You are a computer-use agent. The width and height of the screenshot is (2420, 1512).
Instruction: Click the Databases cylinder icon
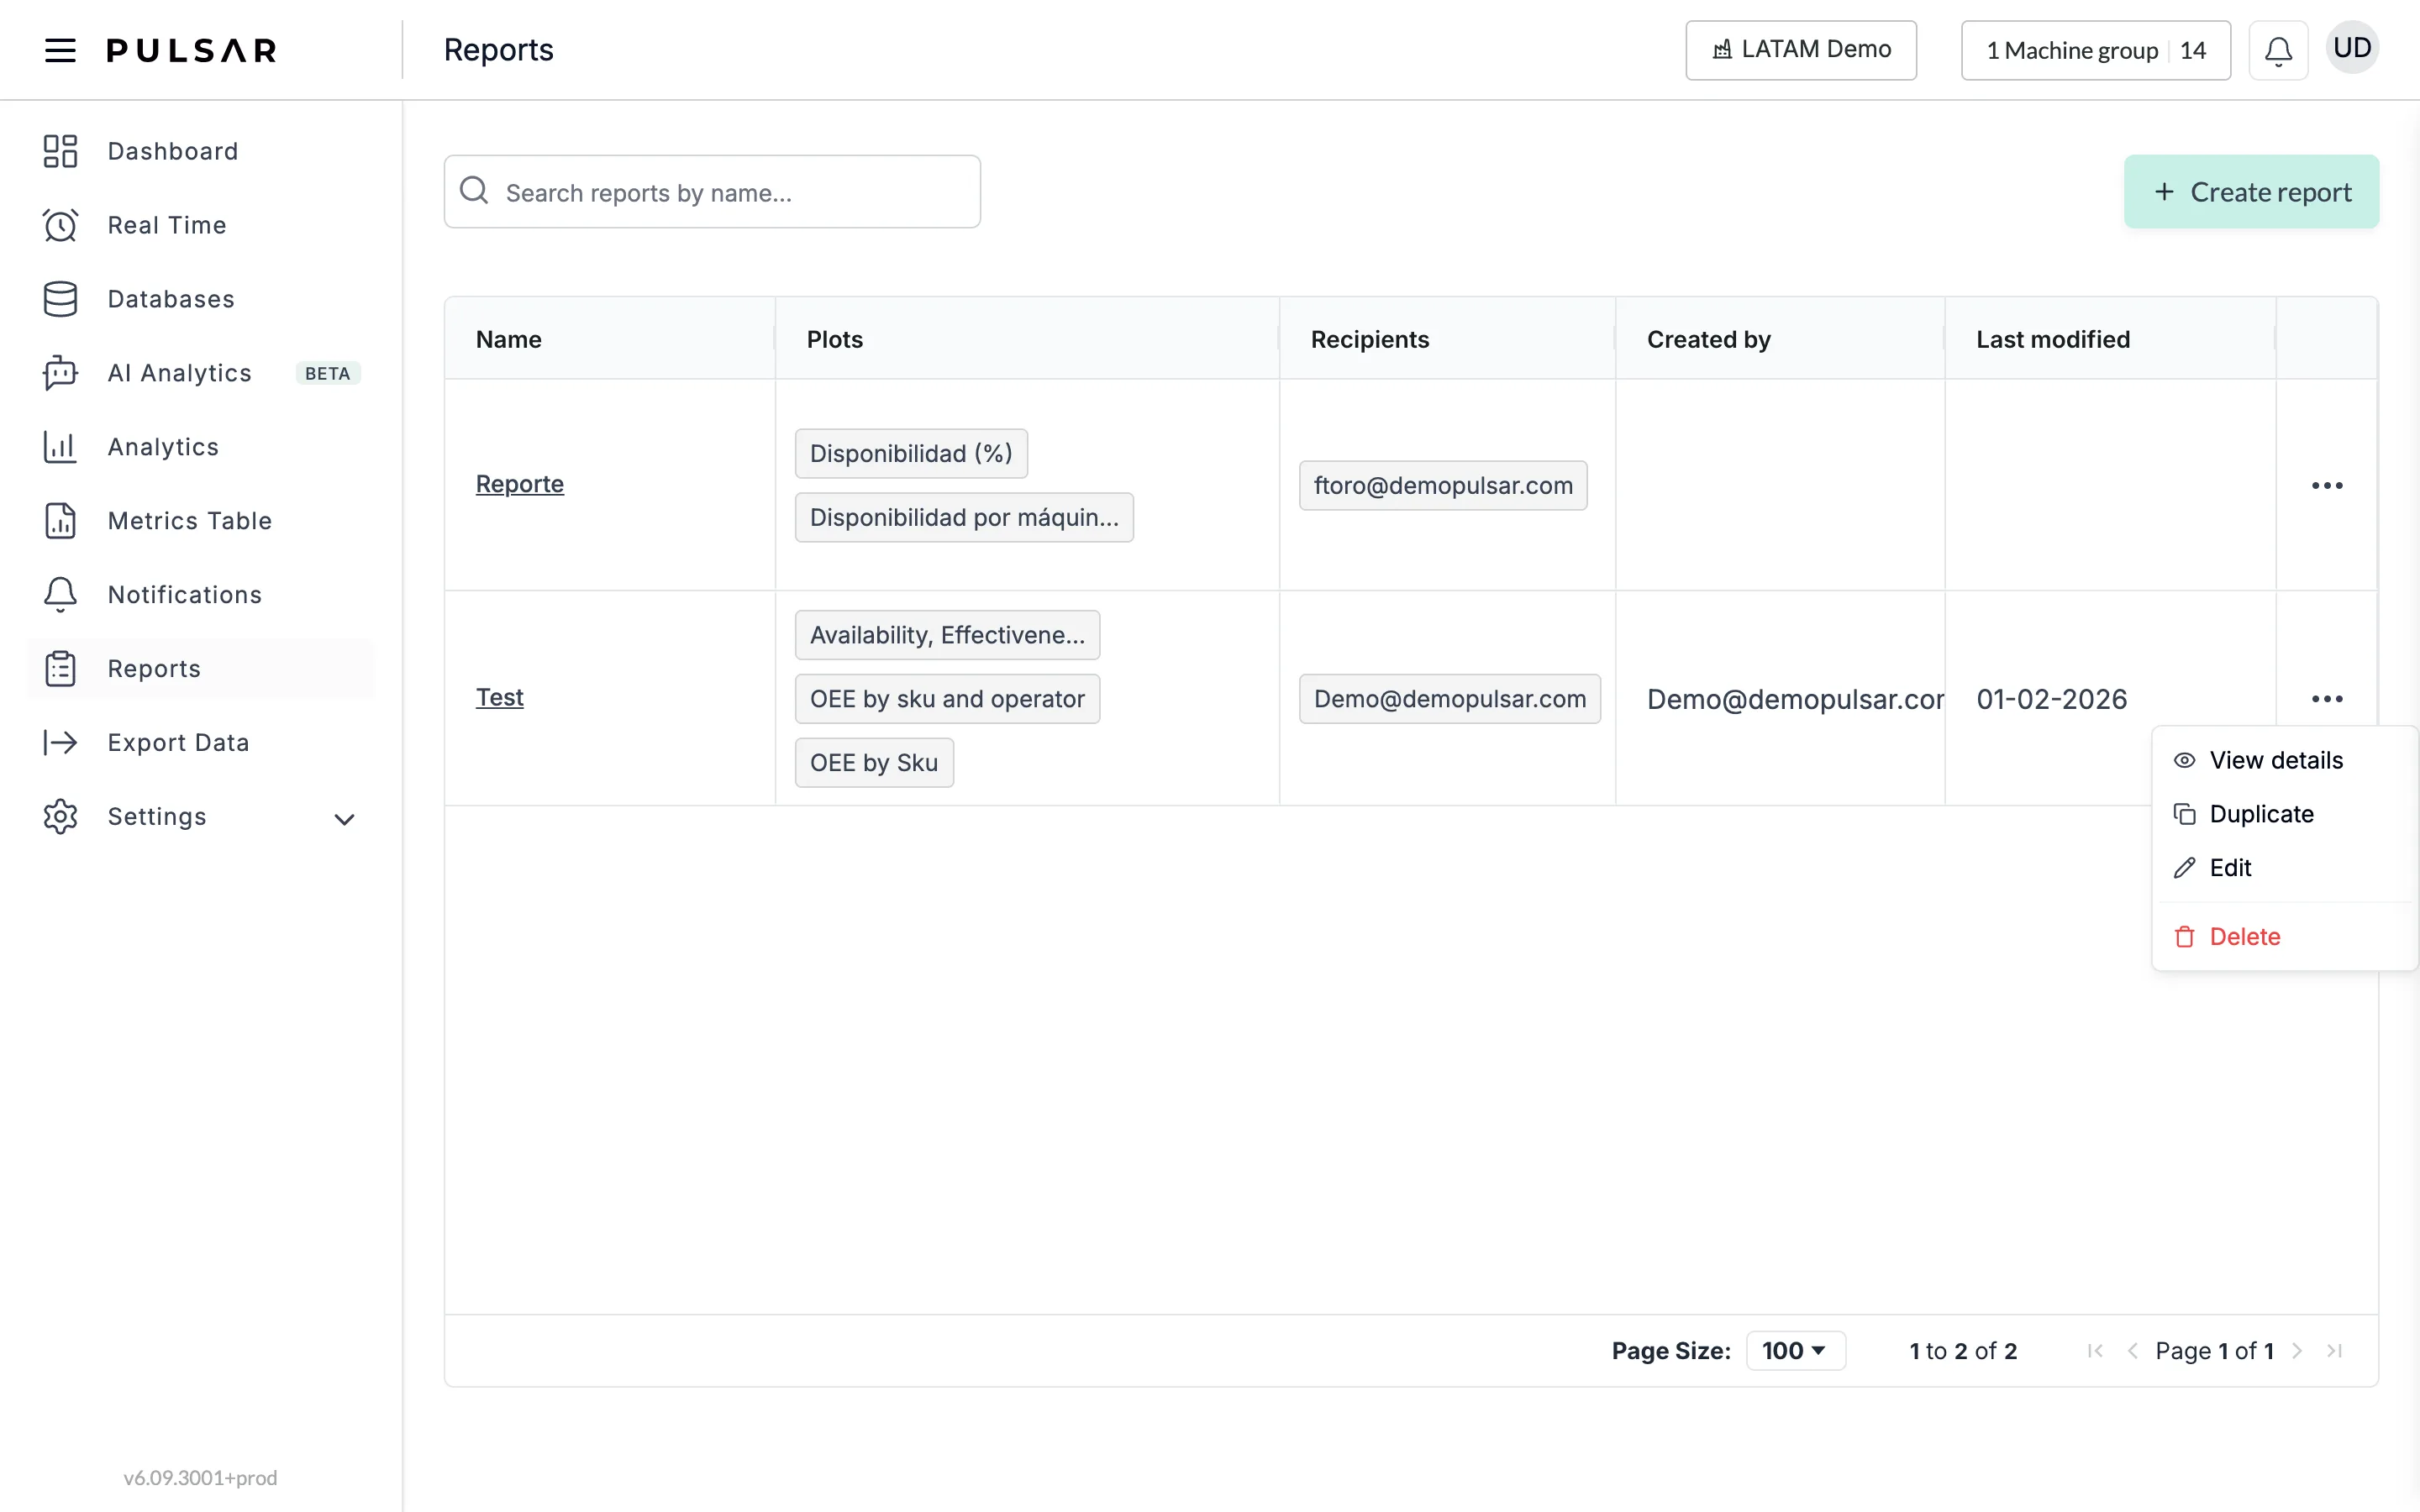tap(60, 299)
